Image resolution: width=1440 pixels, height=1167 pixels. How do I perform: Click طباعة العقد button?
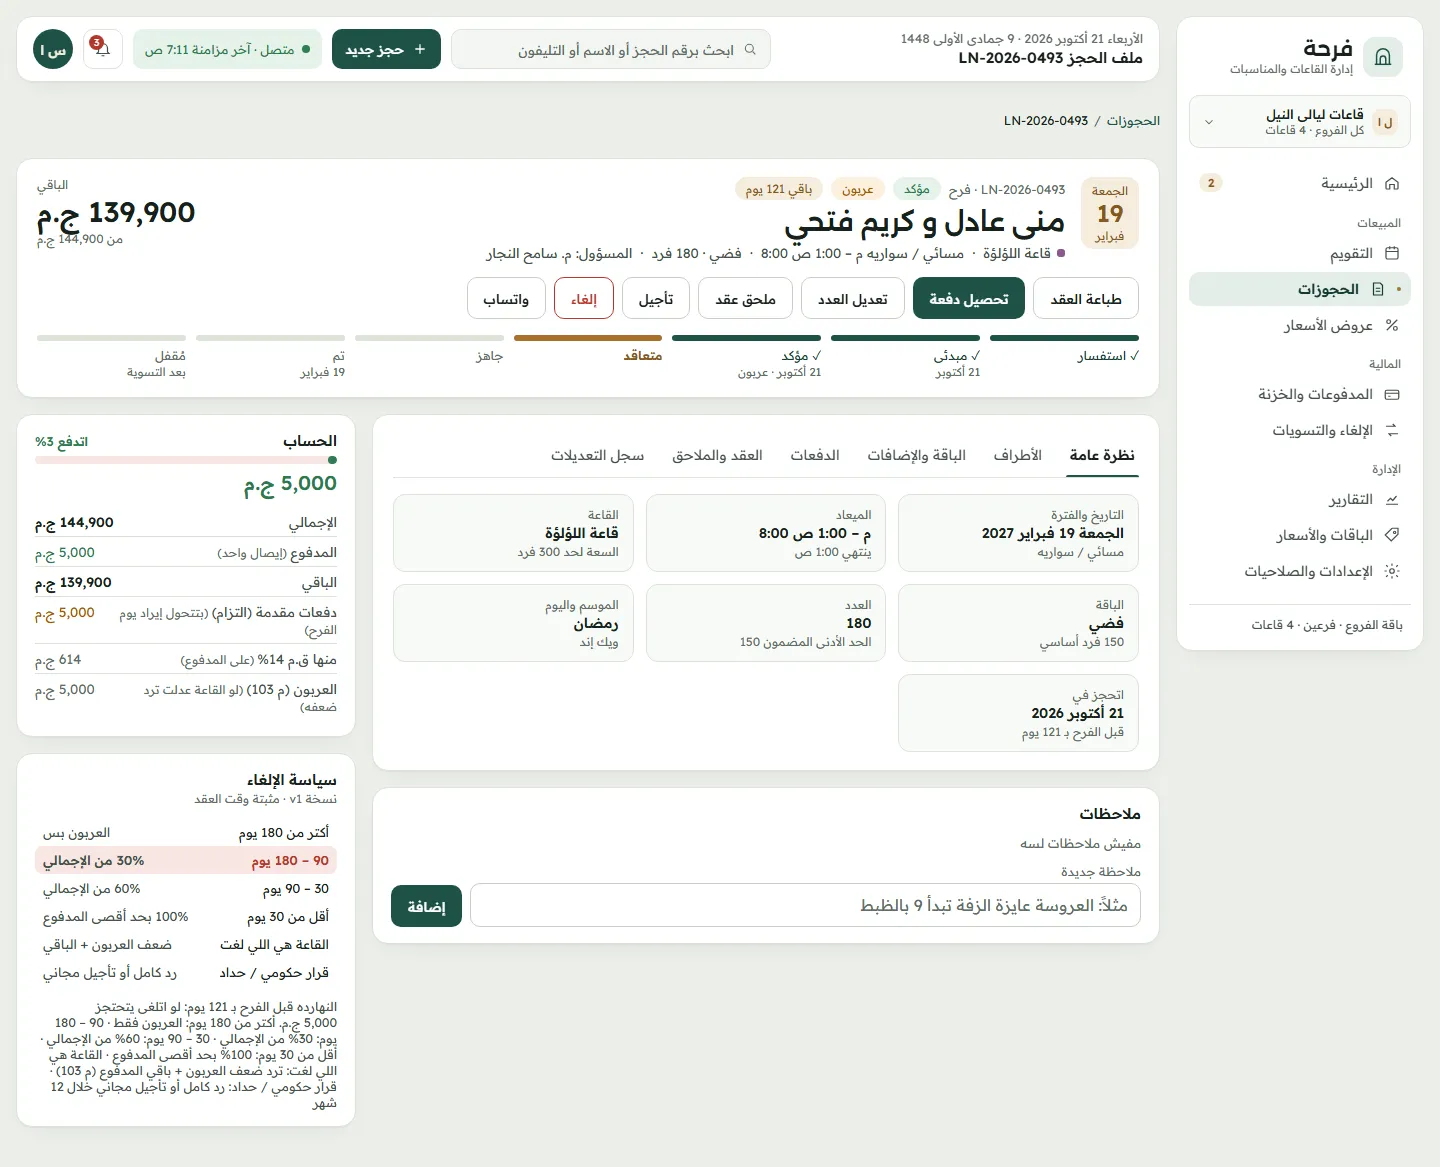tap(1086, 299)
